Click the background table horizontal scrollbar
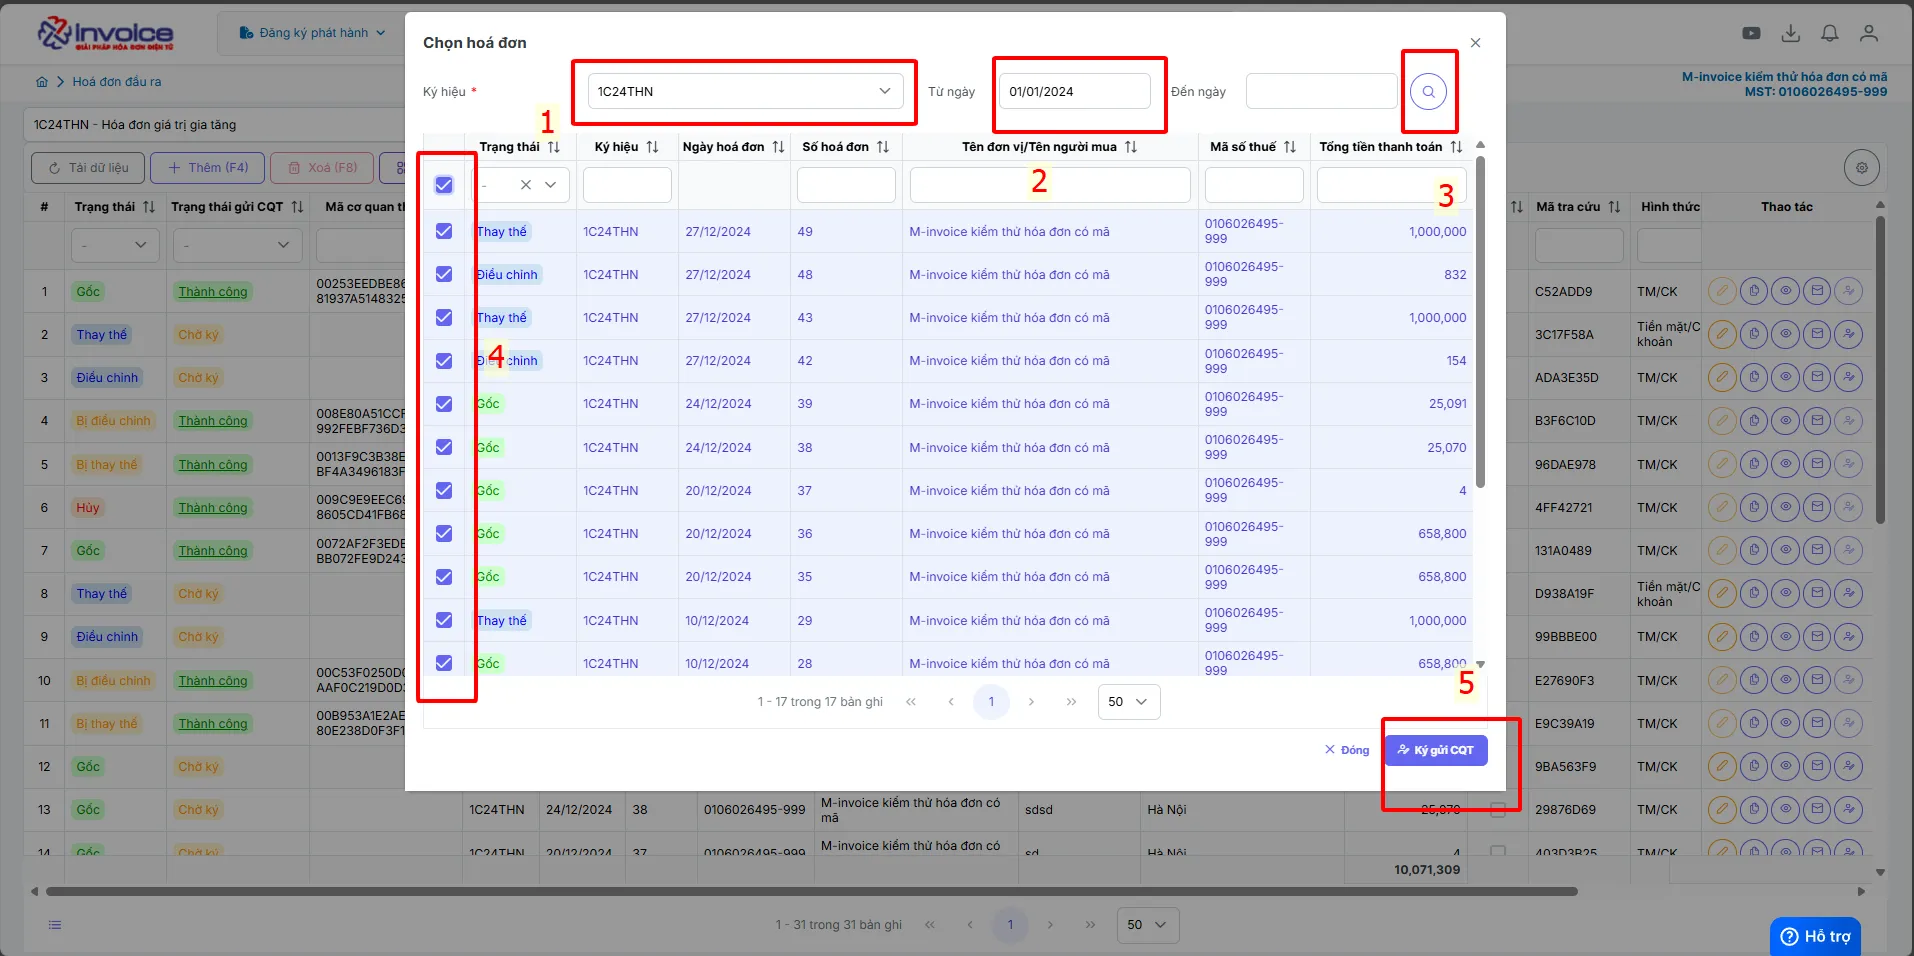Screen dimensions: 1914x956 [812, 891]
